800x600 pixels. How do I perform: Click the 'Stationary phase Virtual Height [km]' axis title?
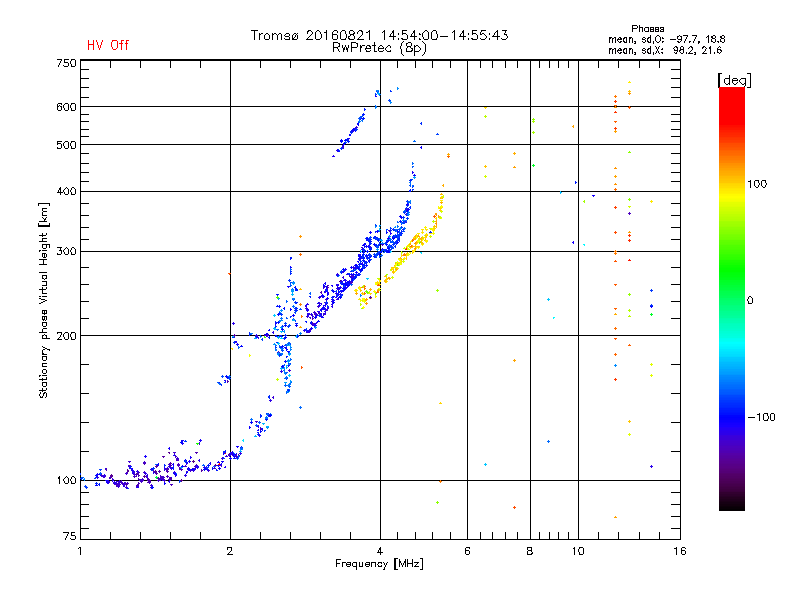click(44, 300)
